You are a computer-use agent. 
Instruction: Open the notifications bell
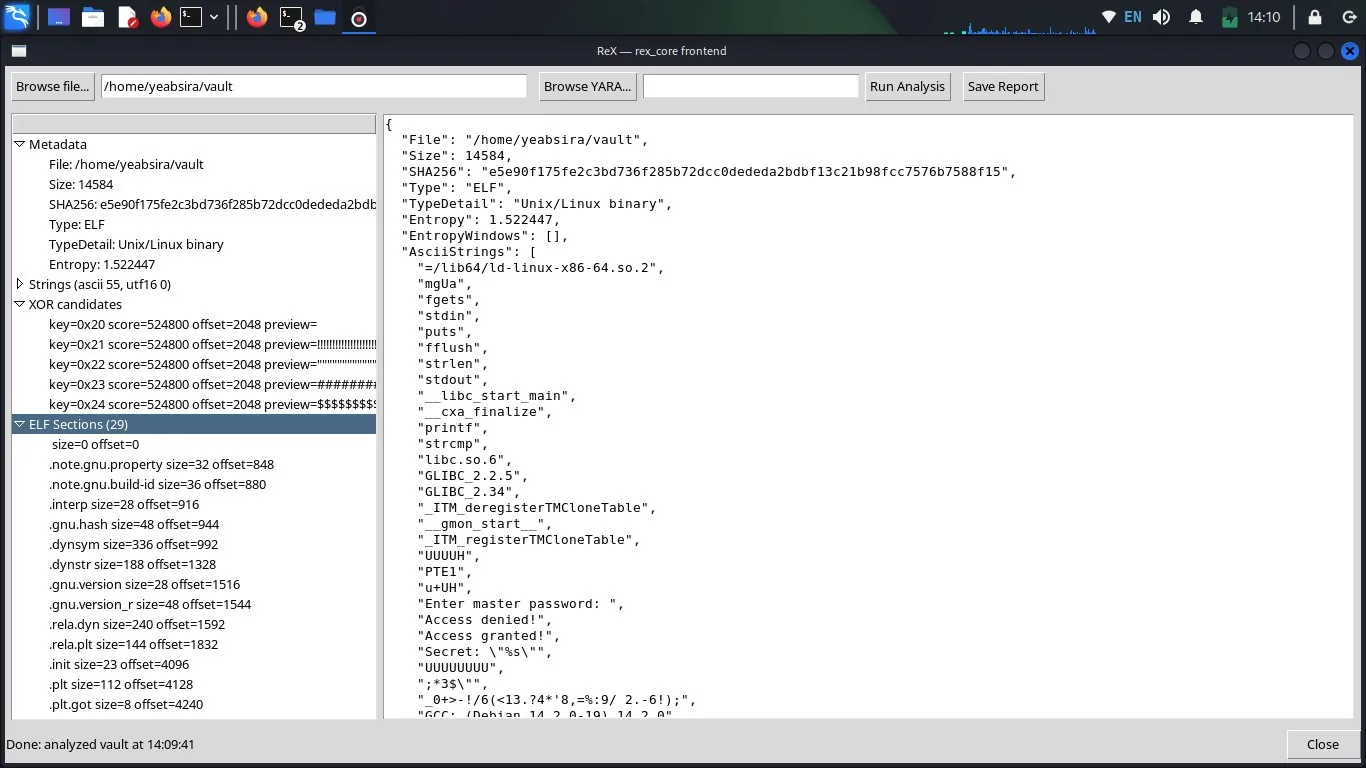[1196, 17]
